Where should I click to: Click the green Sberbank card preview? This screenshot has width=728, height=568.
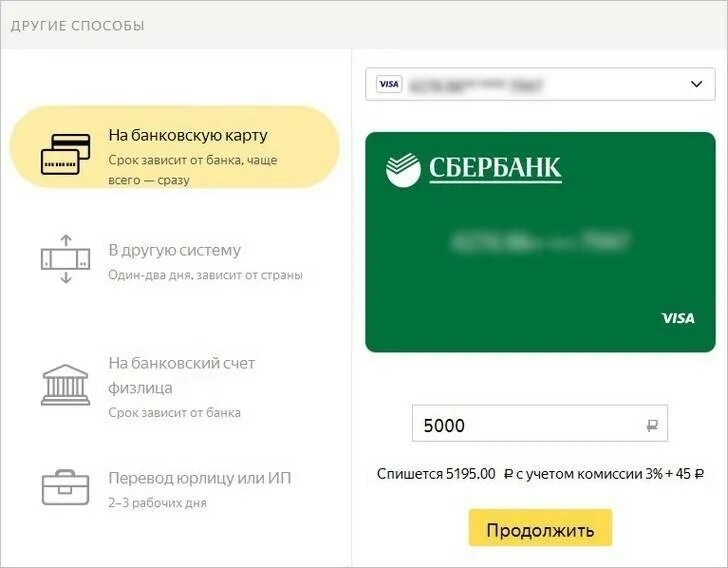[540, 242]
